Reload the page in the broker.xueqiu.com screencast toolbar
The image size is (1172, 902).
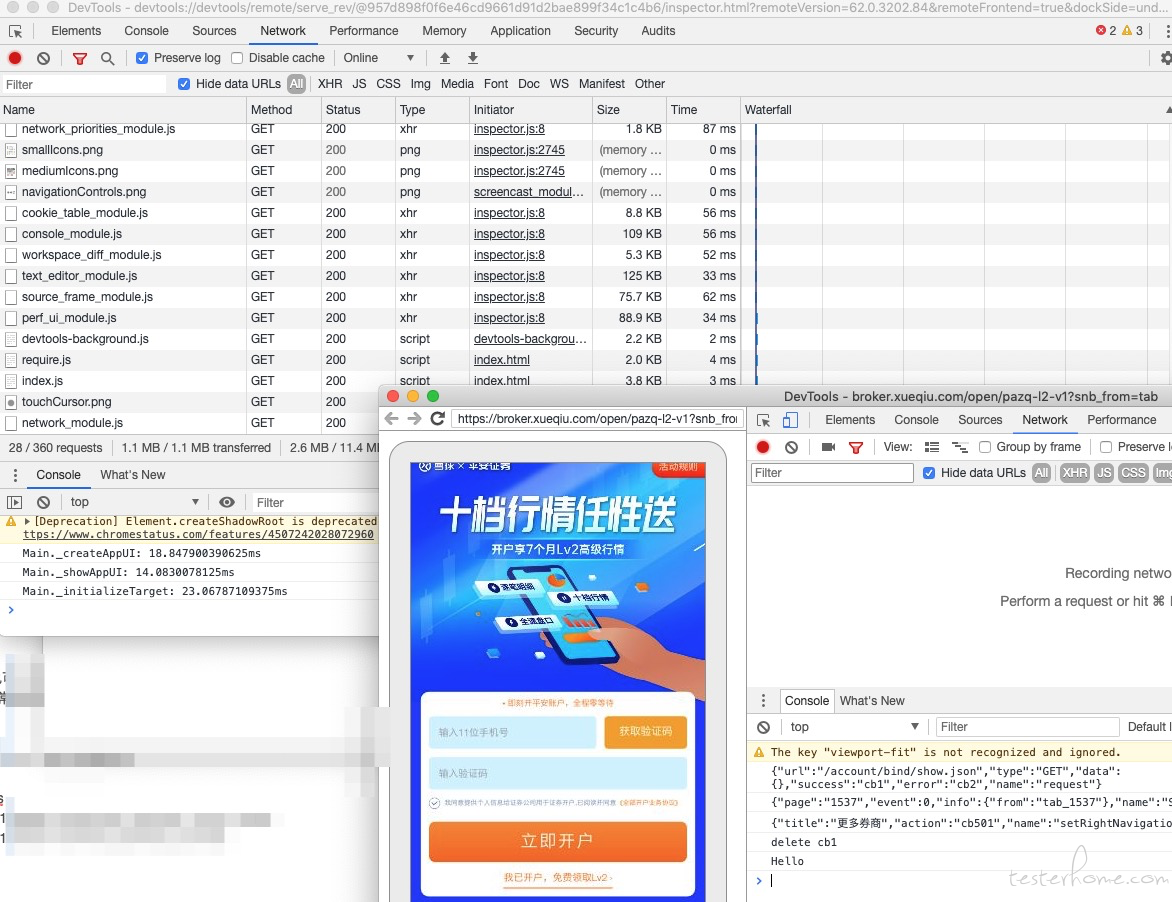tap(438, 418)
